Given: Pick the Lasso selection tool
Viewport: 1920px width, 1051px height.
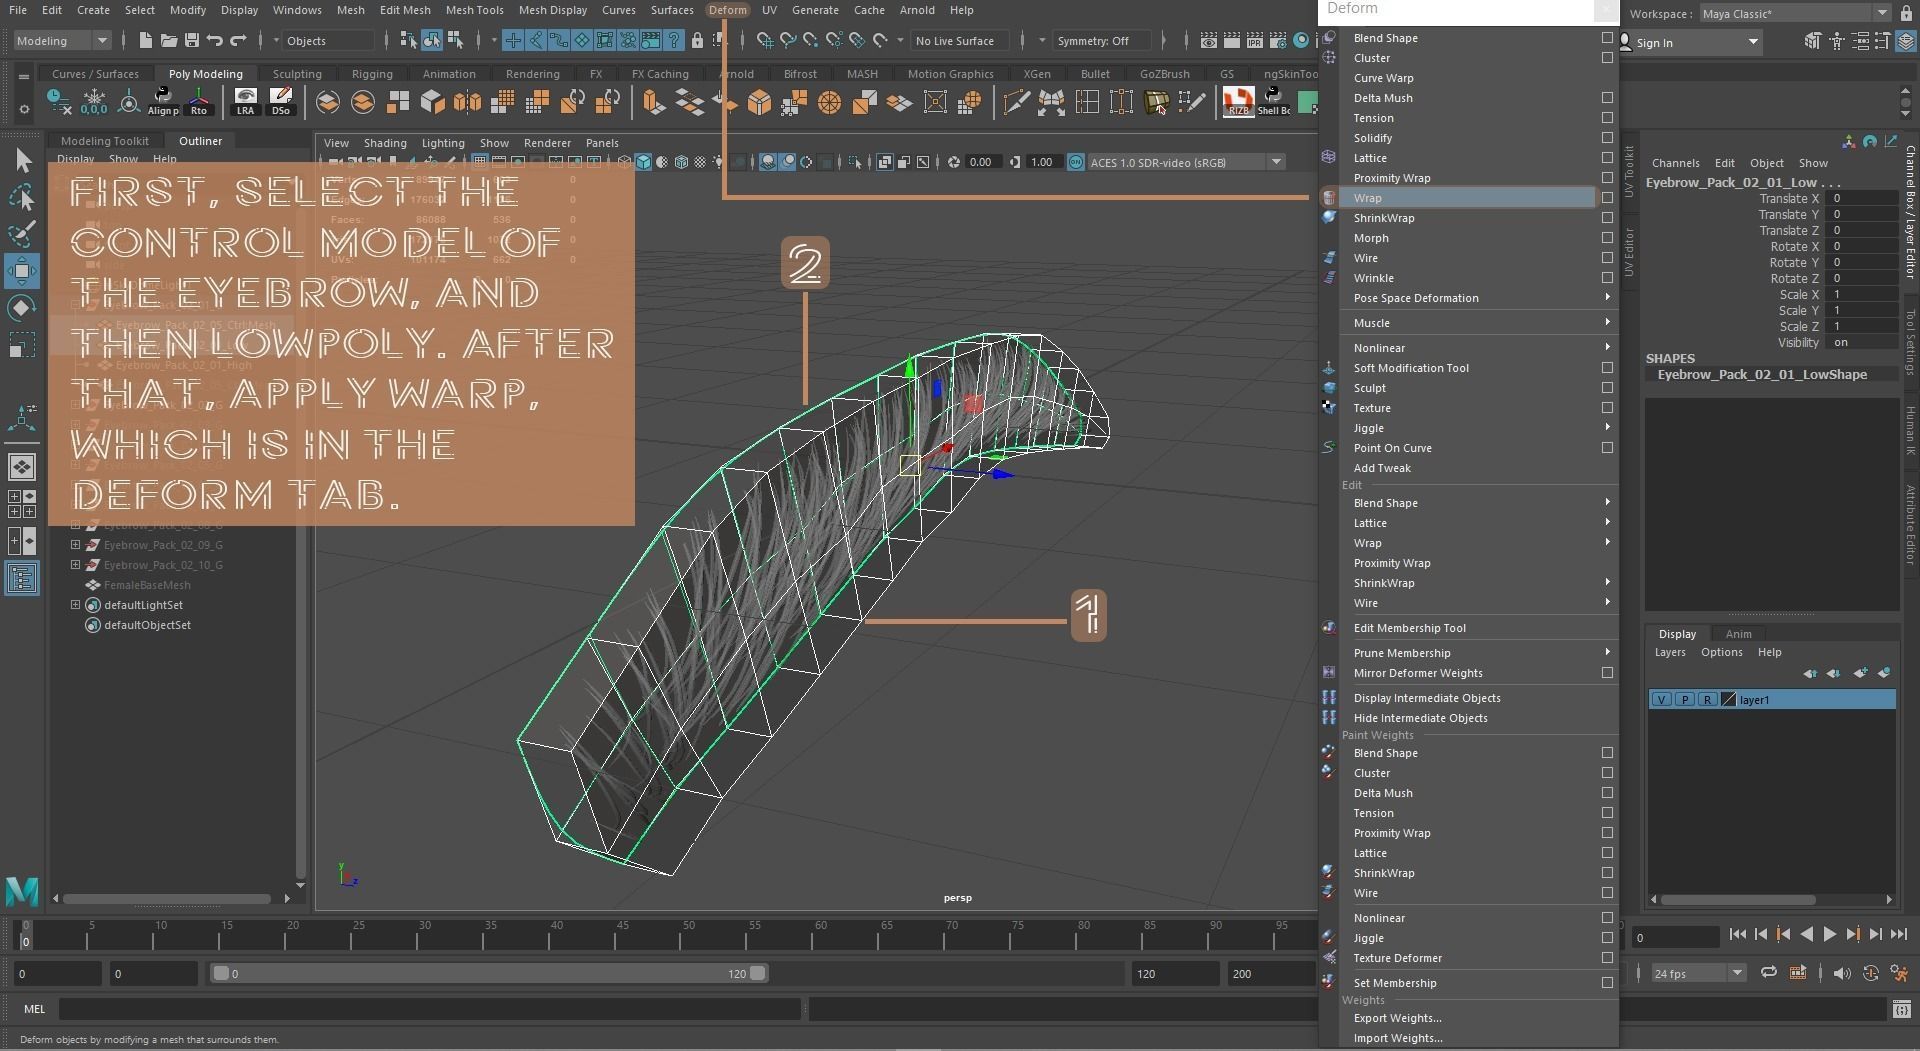Looking at the screenshot, I should [22, 197].
